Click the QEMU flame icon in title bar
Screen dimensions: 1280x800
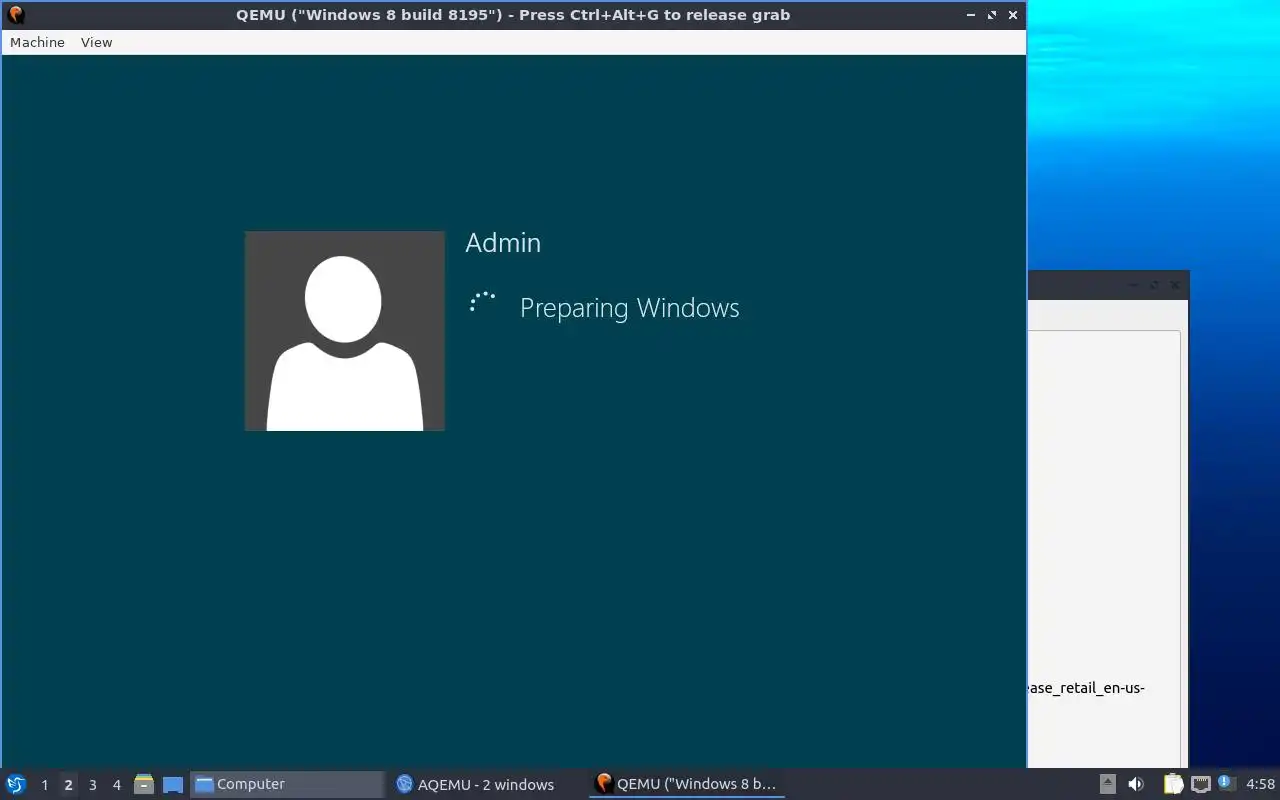click(15, 15)
